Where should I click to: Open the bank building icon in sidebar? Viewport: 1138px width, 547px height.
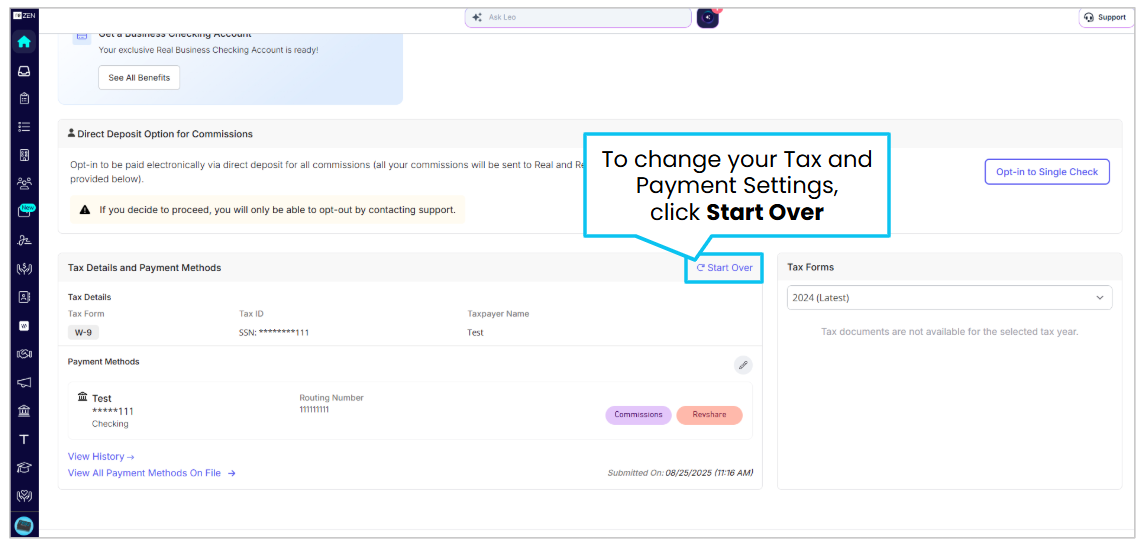point(24,411)
